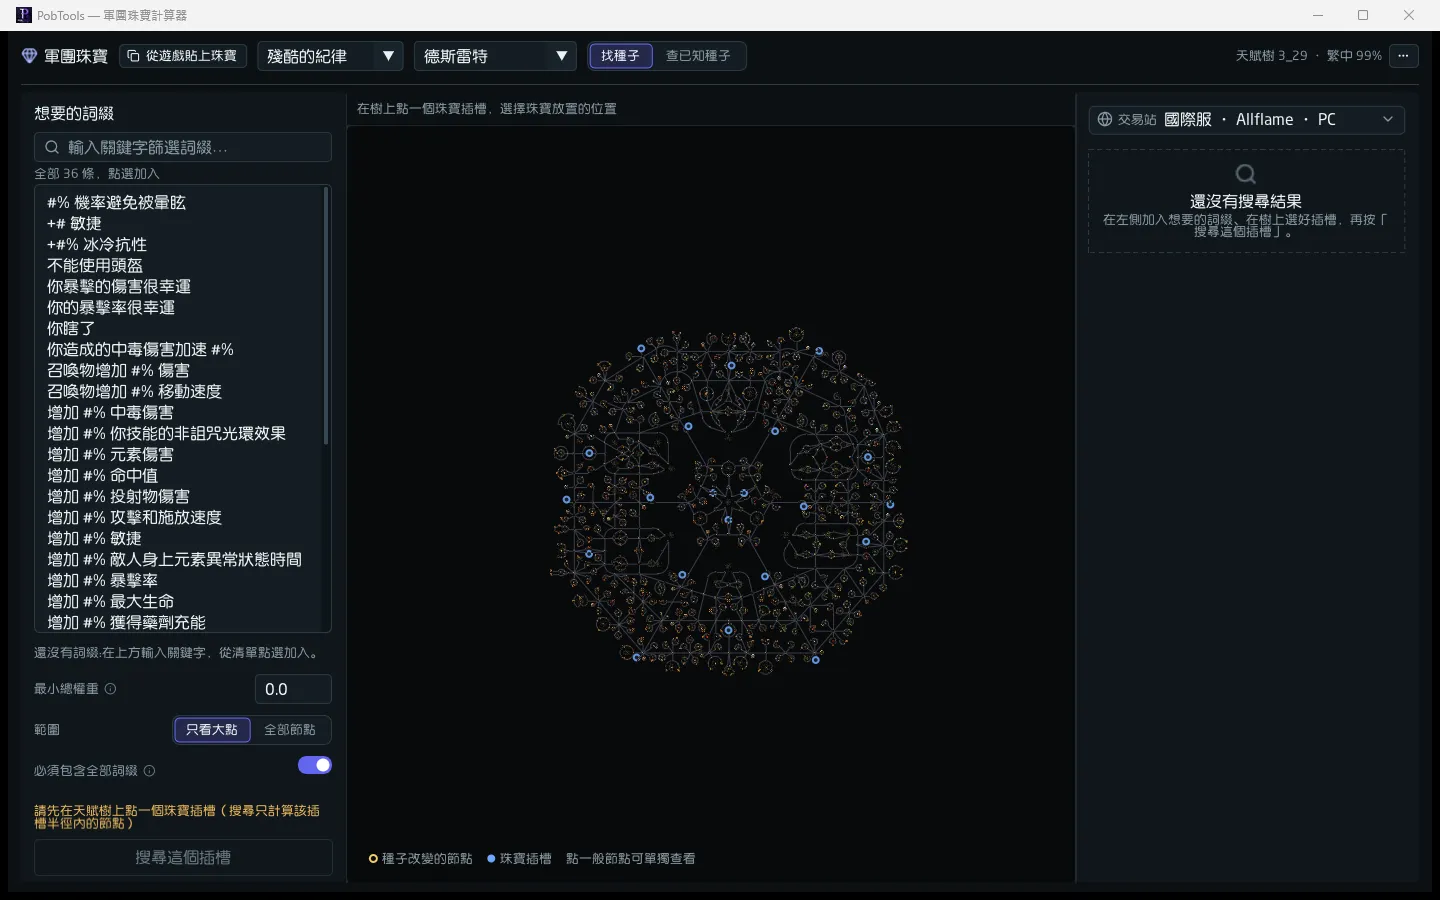Switch to the 找種子 tab
Viewport: 1440px width, 900px height.
(621, 56)
